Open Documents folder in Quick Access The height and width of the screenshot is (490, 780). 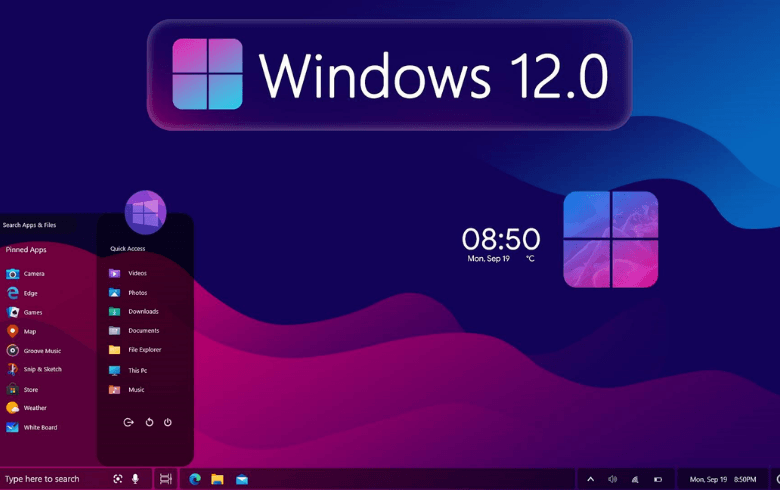134,330
